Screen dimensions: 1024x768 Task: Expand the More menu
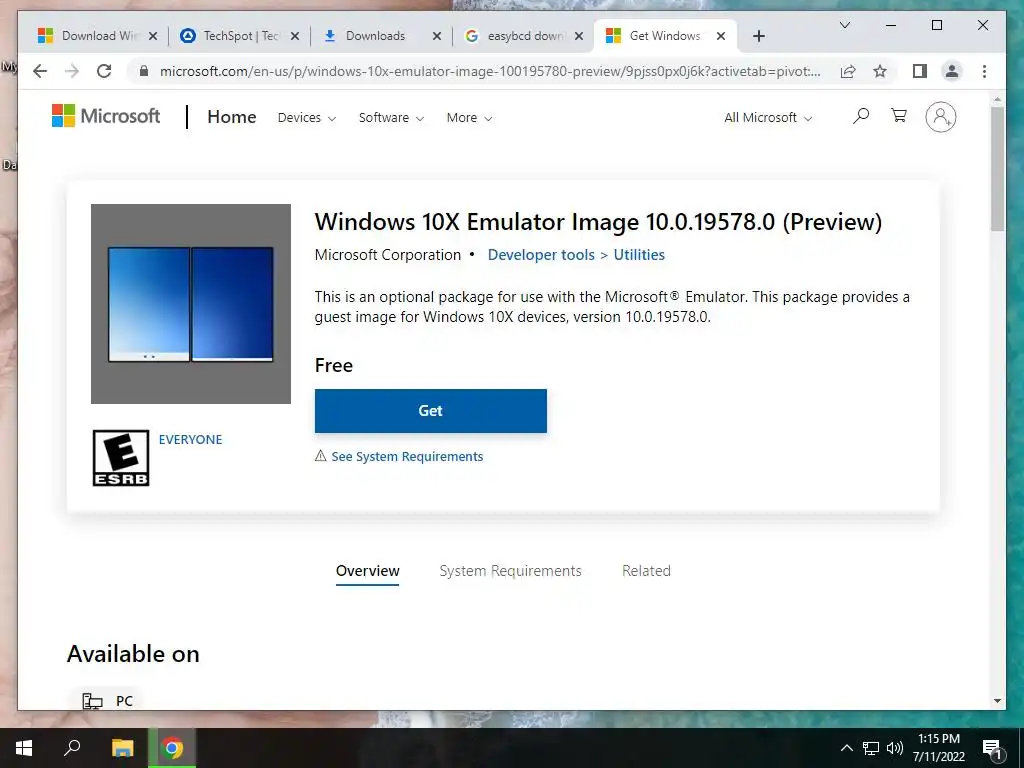pyautogui.click(x=470, y=118)
